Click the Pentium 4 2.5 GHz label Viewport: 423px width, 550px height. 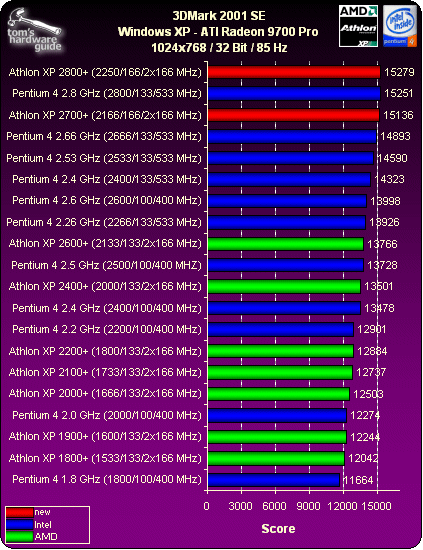pyautogui.click(x=106, y=265)
